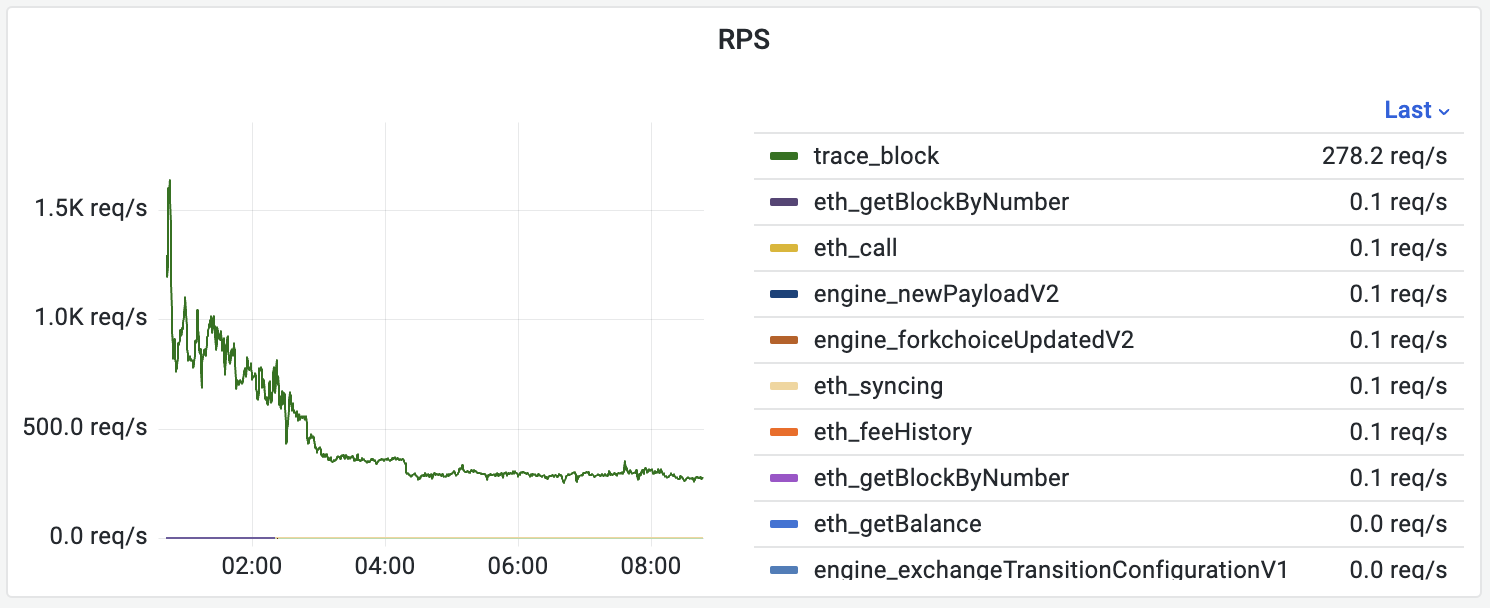Viewport: 1490px width, 608px height.
Task: Isolate the eth_syncing series by its label
Action: (x=878, y=386)
